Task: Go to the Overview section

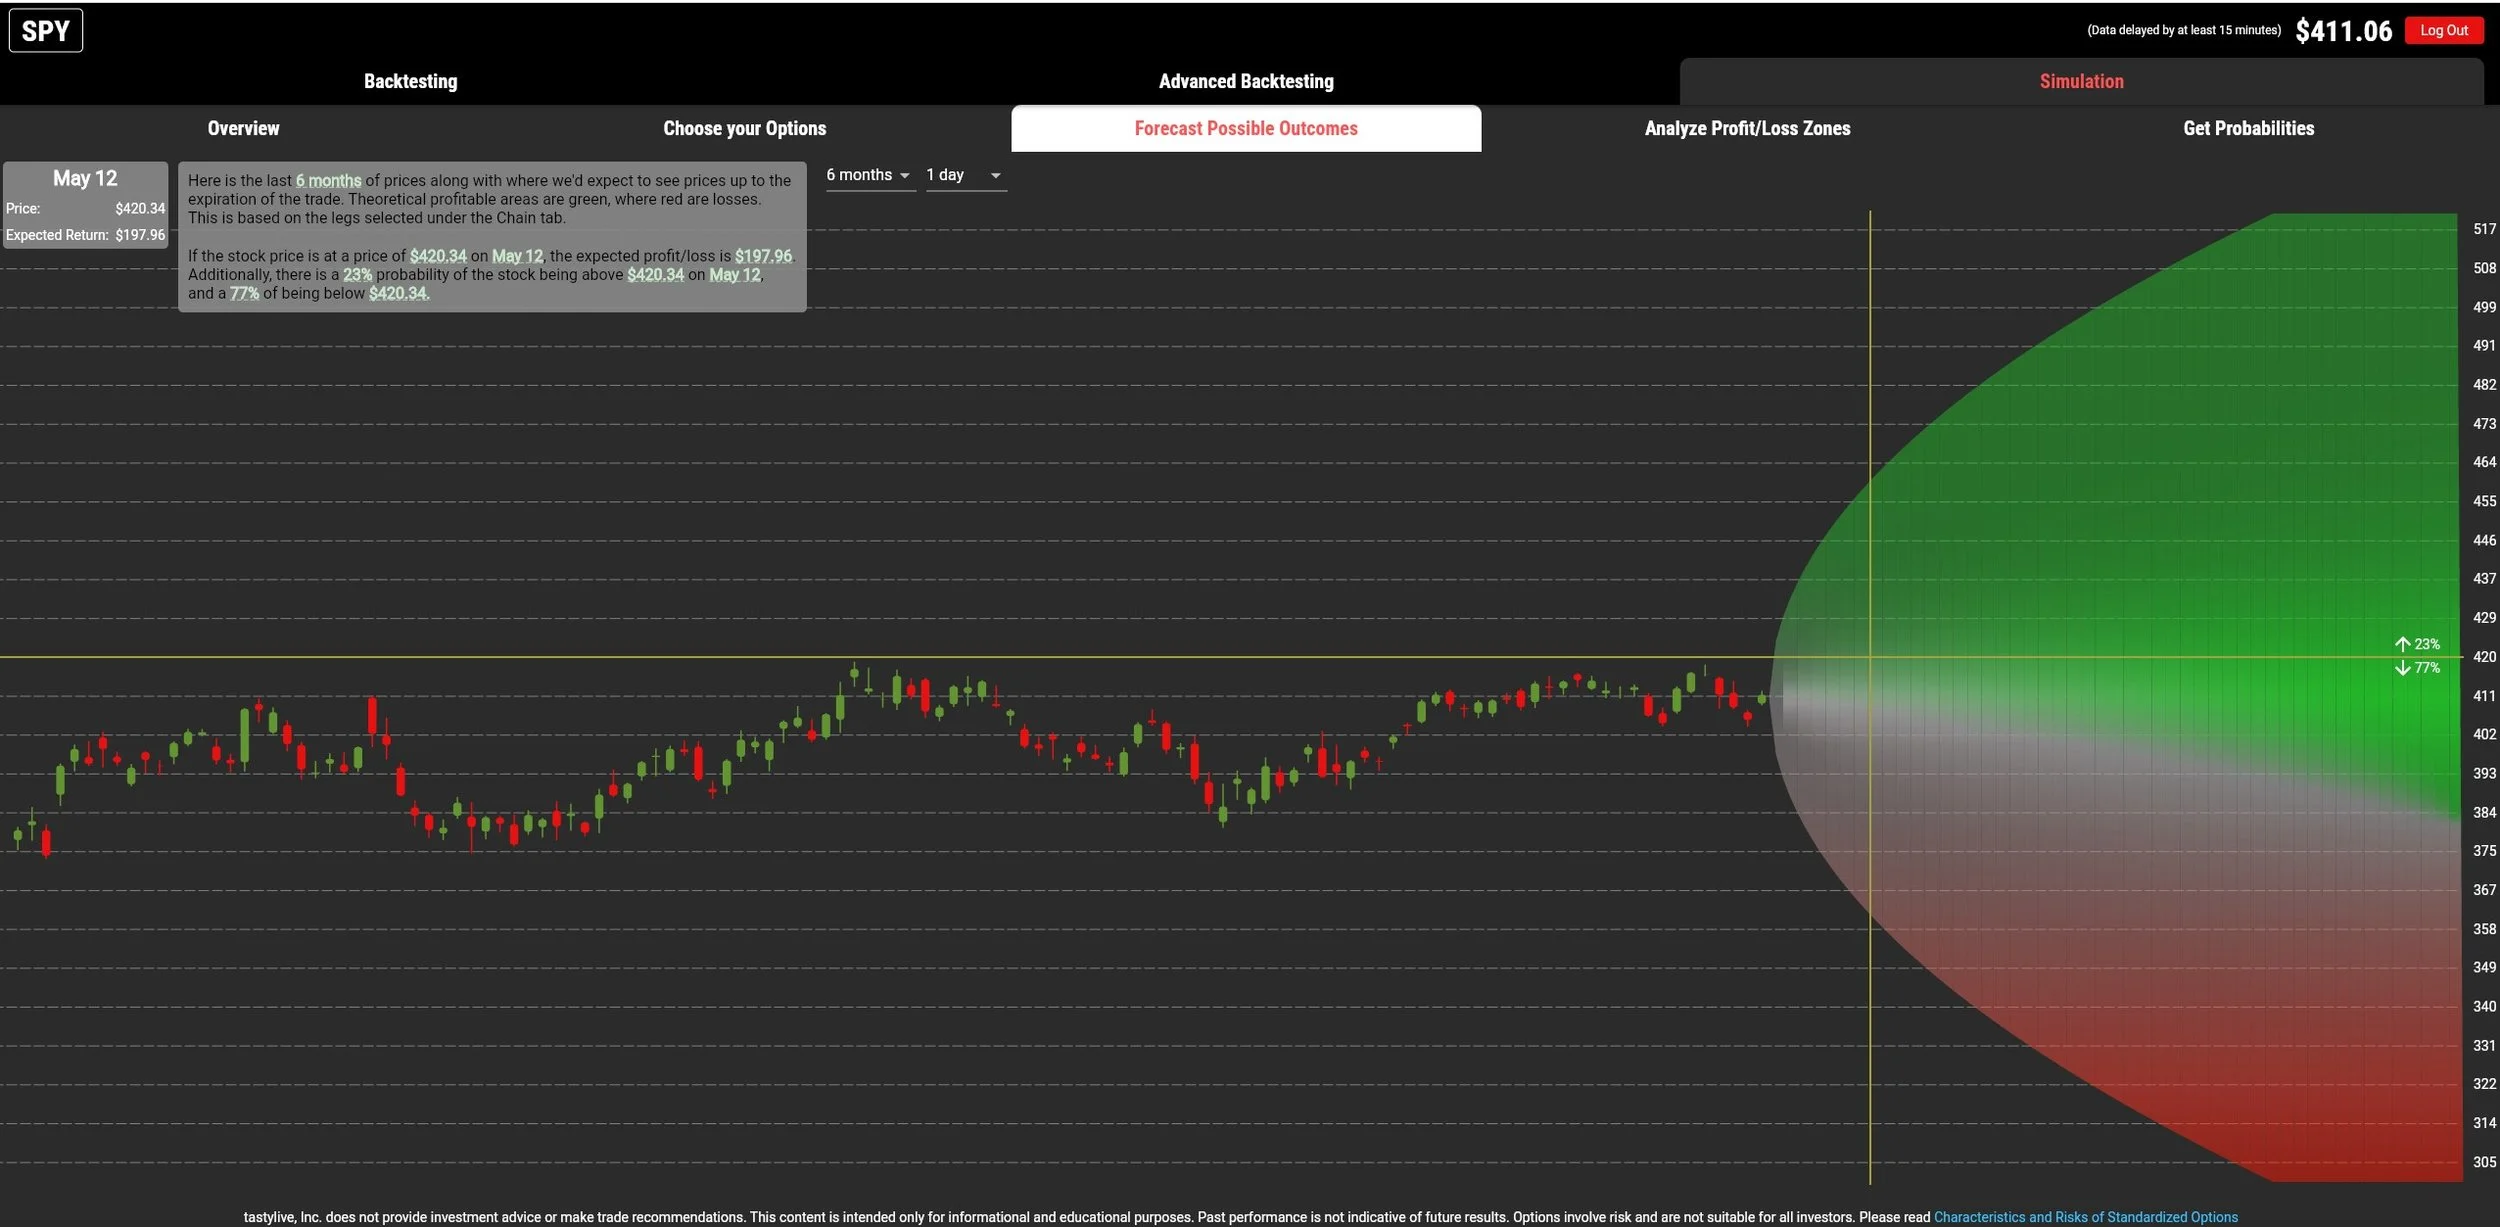Action: point(243,128)
